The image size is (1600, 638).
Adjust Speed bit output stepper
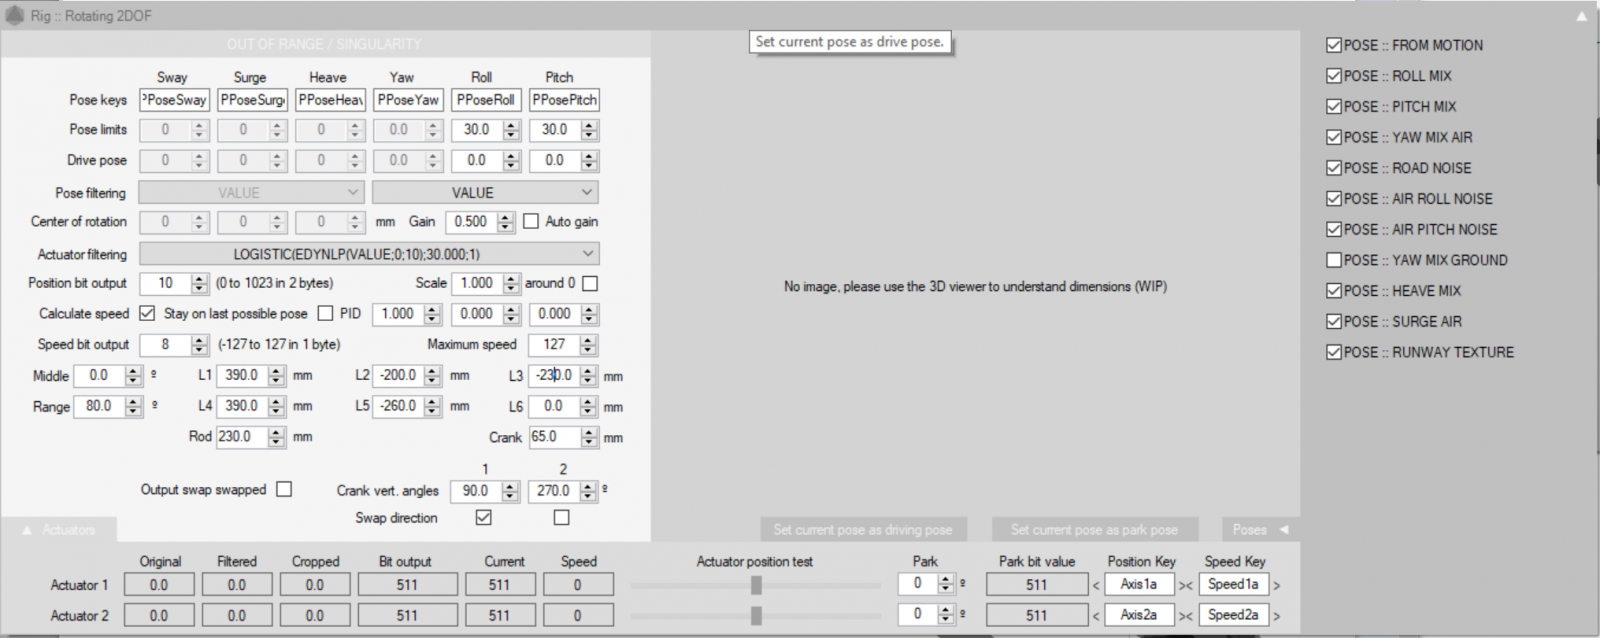[200, 345]
